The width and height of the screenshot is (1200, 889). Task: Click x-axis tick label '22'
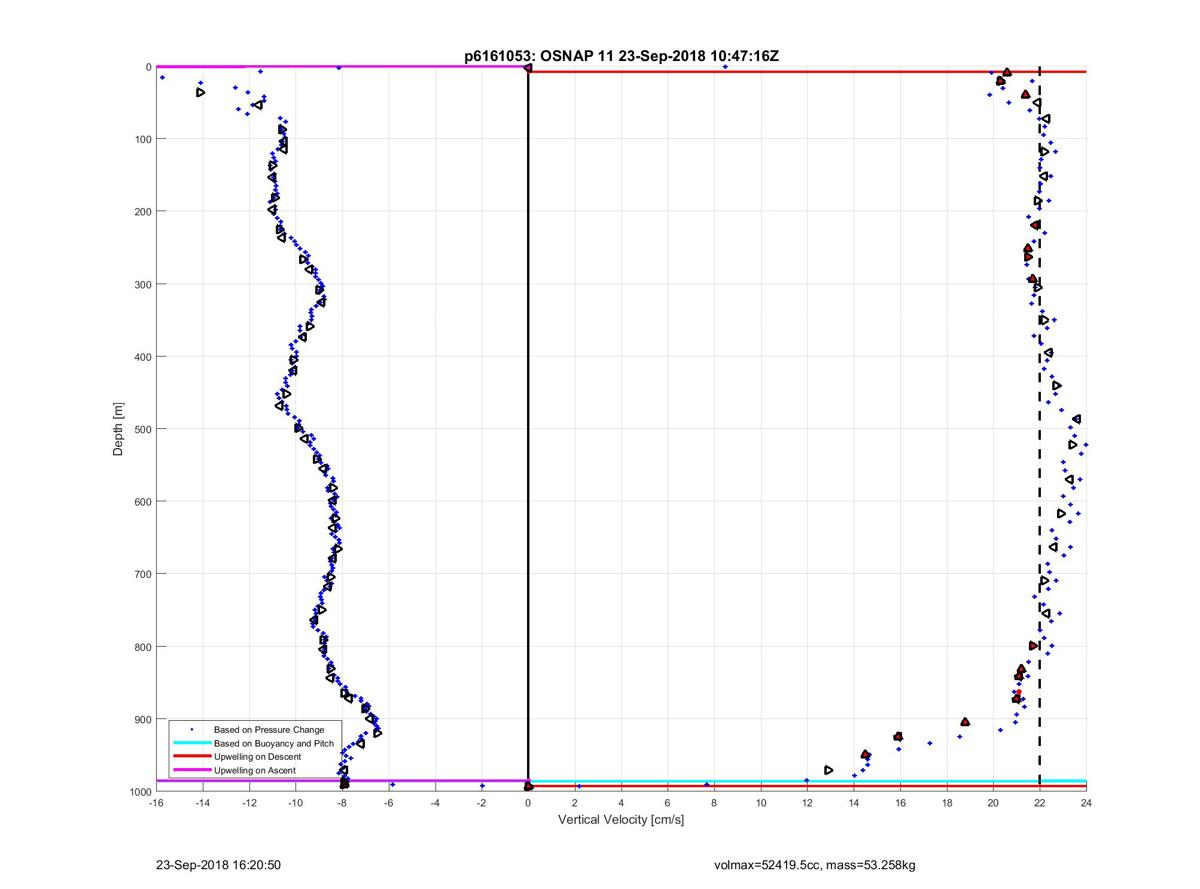click(x=1040, y=802)
